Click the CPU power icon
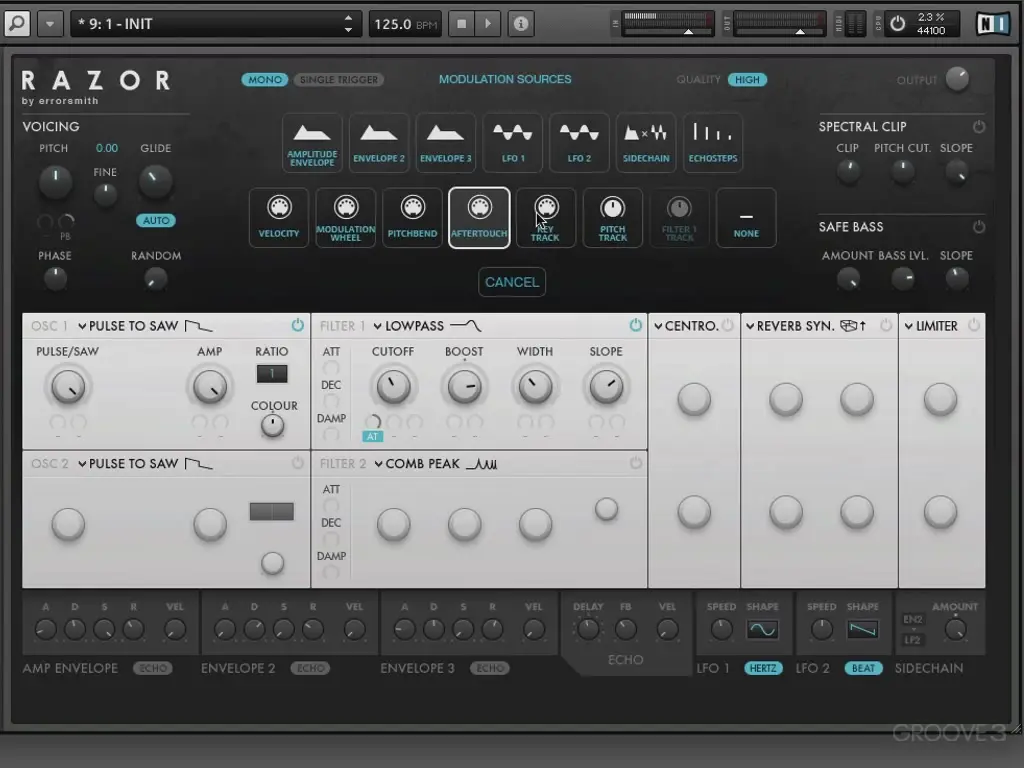This screenshot has width=1024, height=768. [x=898, y=24]
